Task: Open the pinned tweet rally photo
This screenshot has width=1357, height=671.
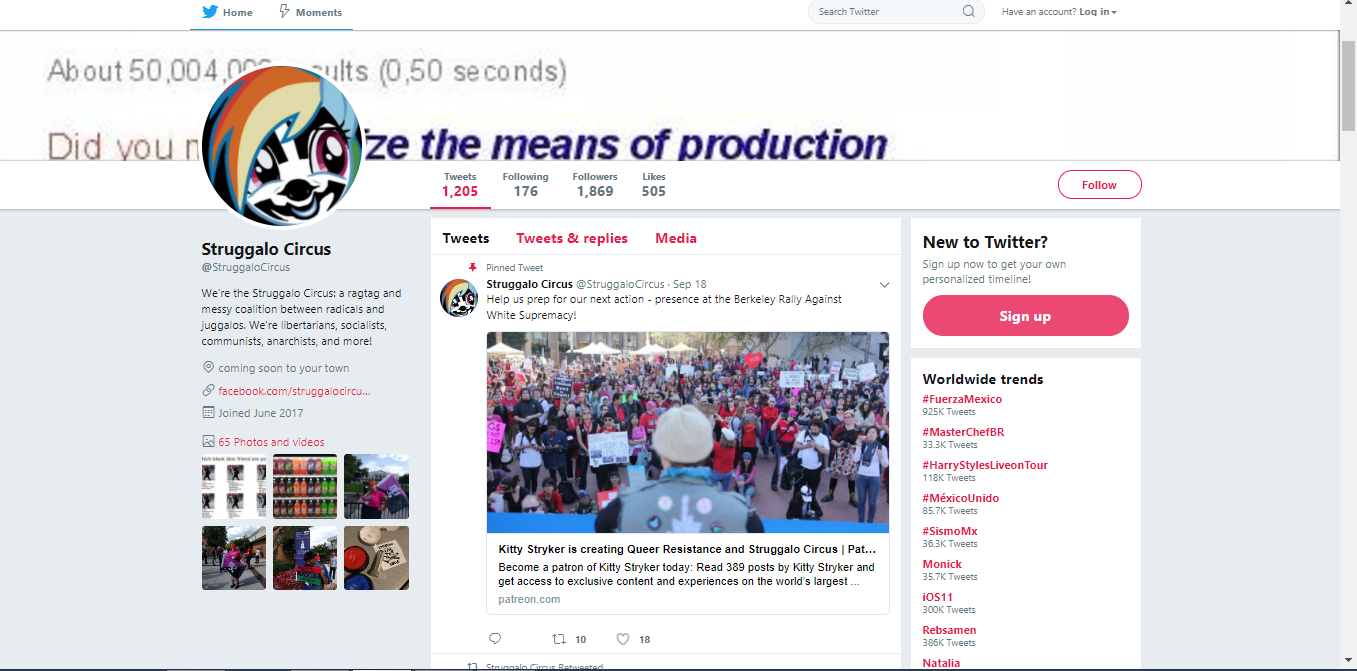Action: (x=688, y=432)
